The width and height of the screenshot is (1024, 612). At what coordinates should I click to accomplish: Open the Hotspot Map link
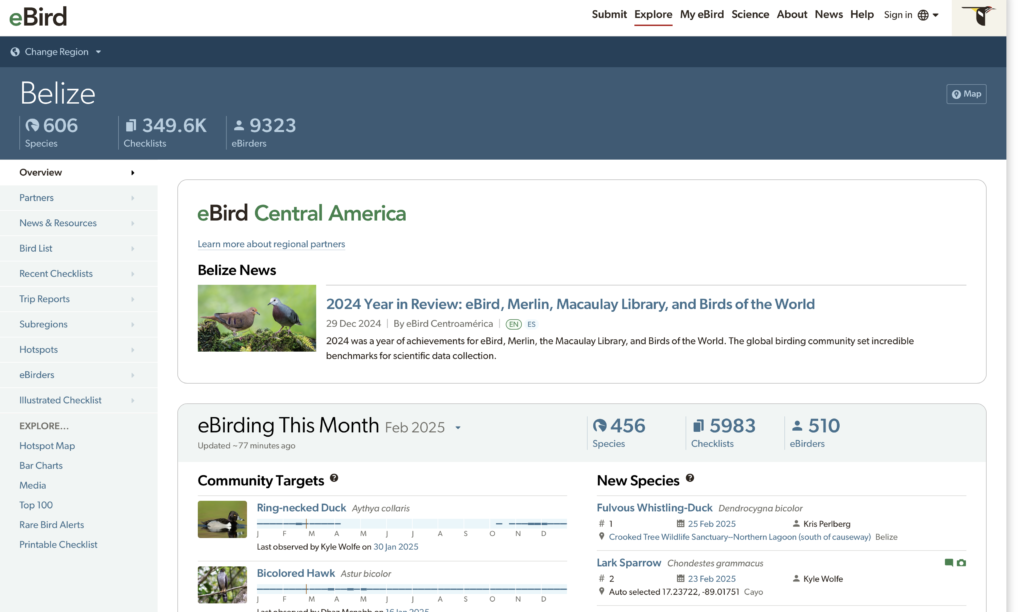coord(47,446)
